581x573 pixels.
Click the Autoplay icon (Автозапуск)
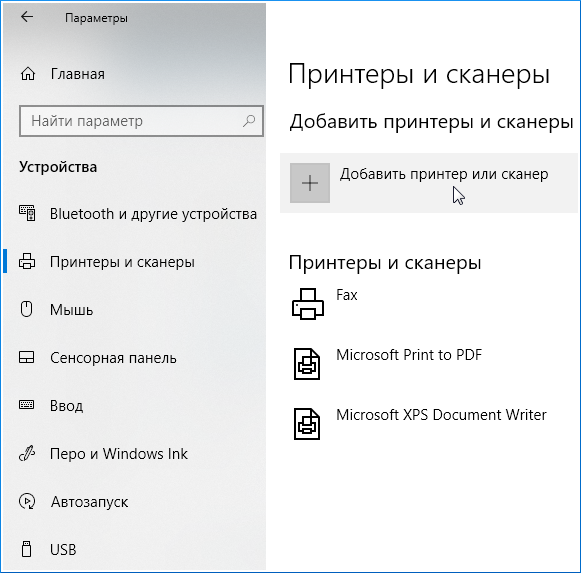[27, 501]
